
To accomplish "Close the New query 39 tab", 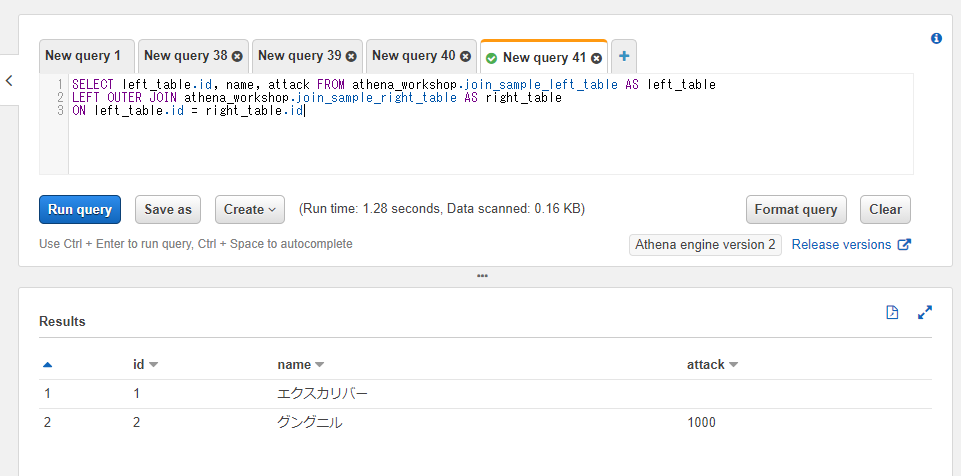I will tap(351, 57).
